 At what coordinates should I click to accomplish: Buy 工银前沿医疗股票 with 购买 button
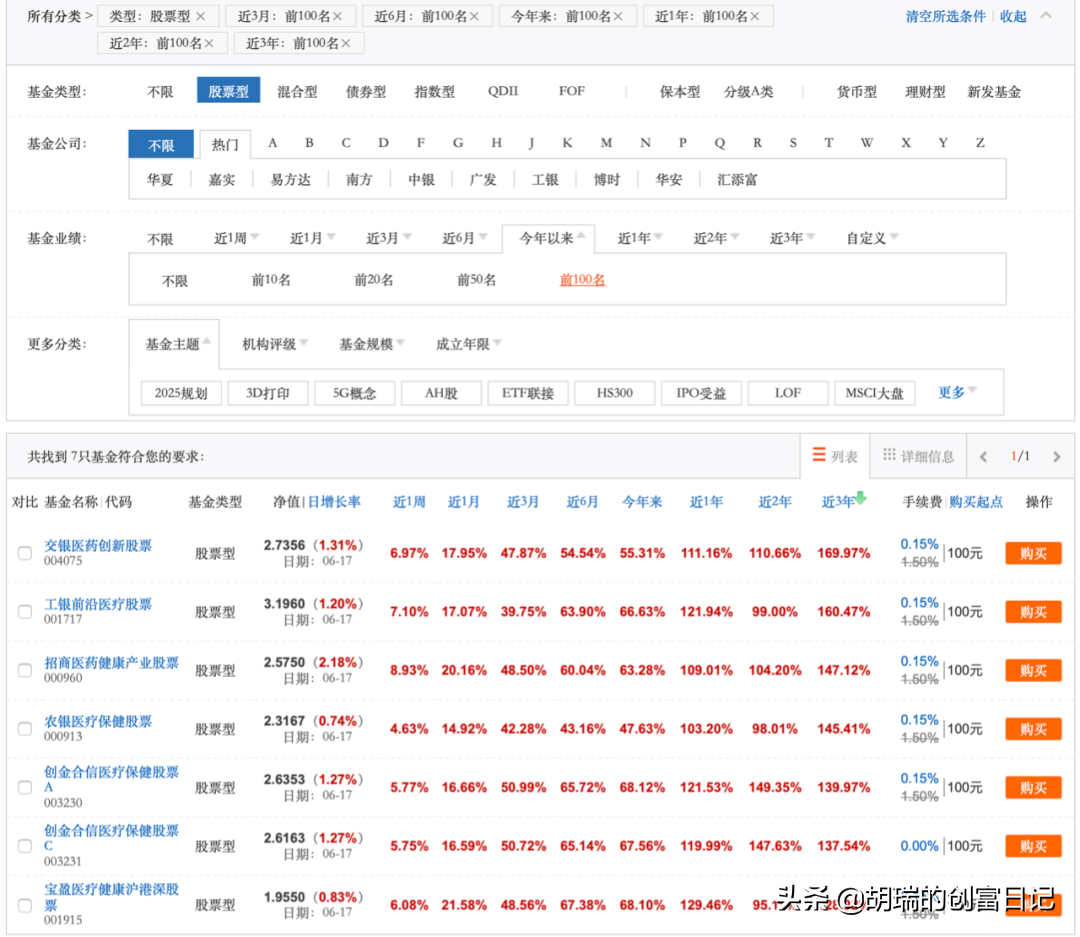point(1033,612)
